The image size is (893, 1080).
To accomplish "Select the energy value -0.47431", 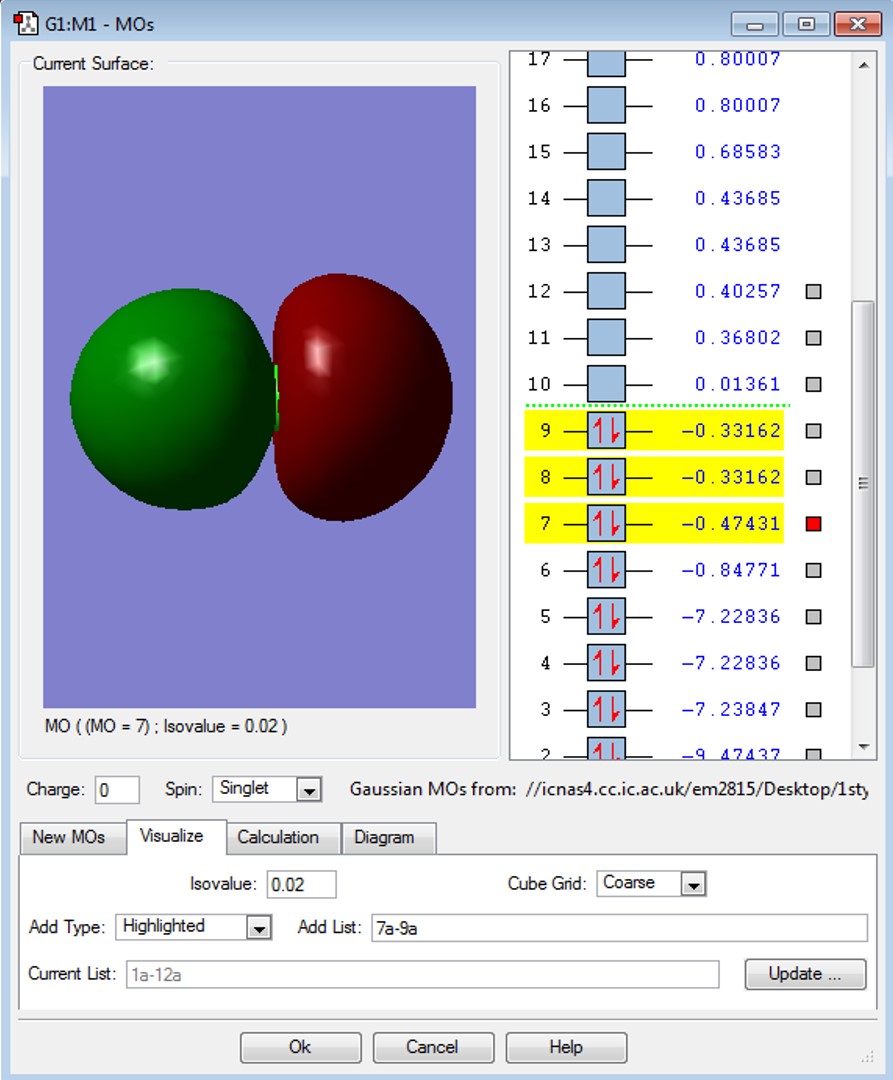I will (731, 523).
